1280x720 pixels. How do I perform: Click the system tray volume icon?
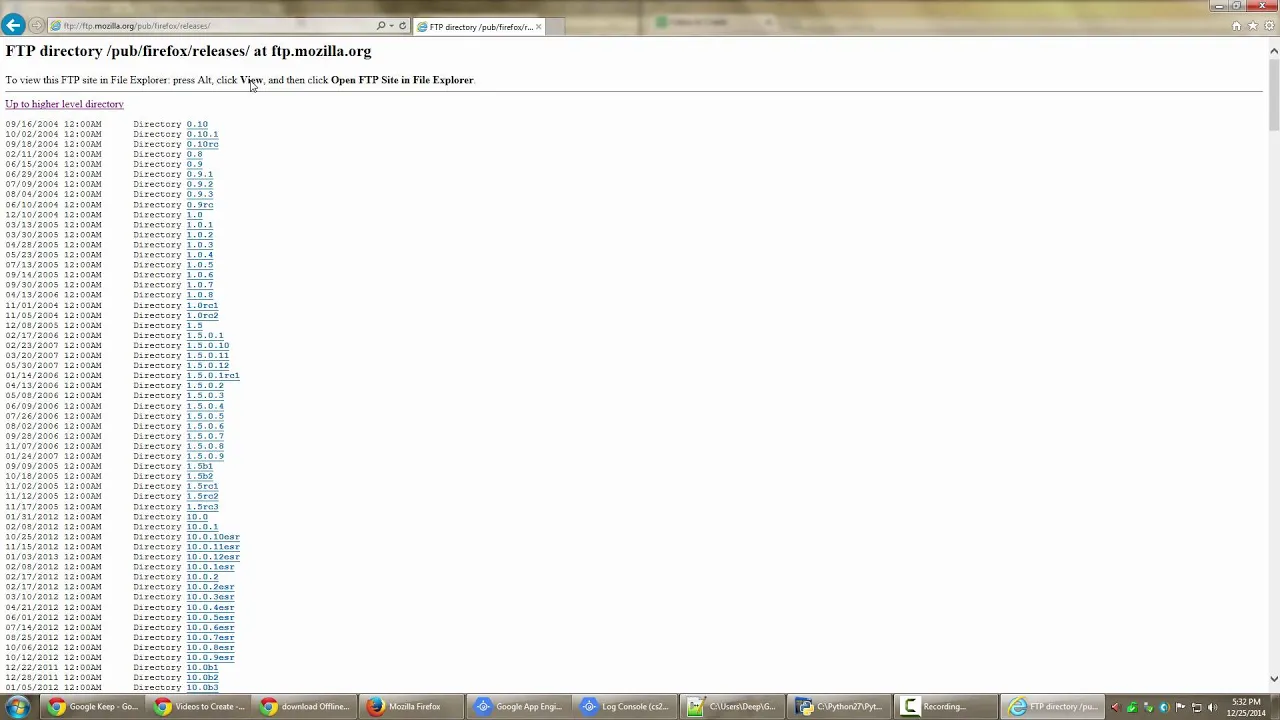tap(1213, 708)
